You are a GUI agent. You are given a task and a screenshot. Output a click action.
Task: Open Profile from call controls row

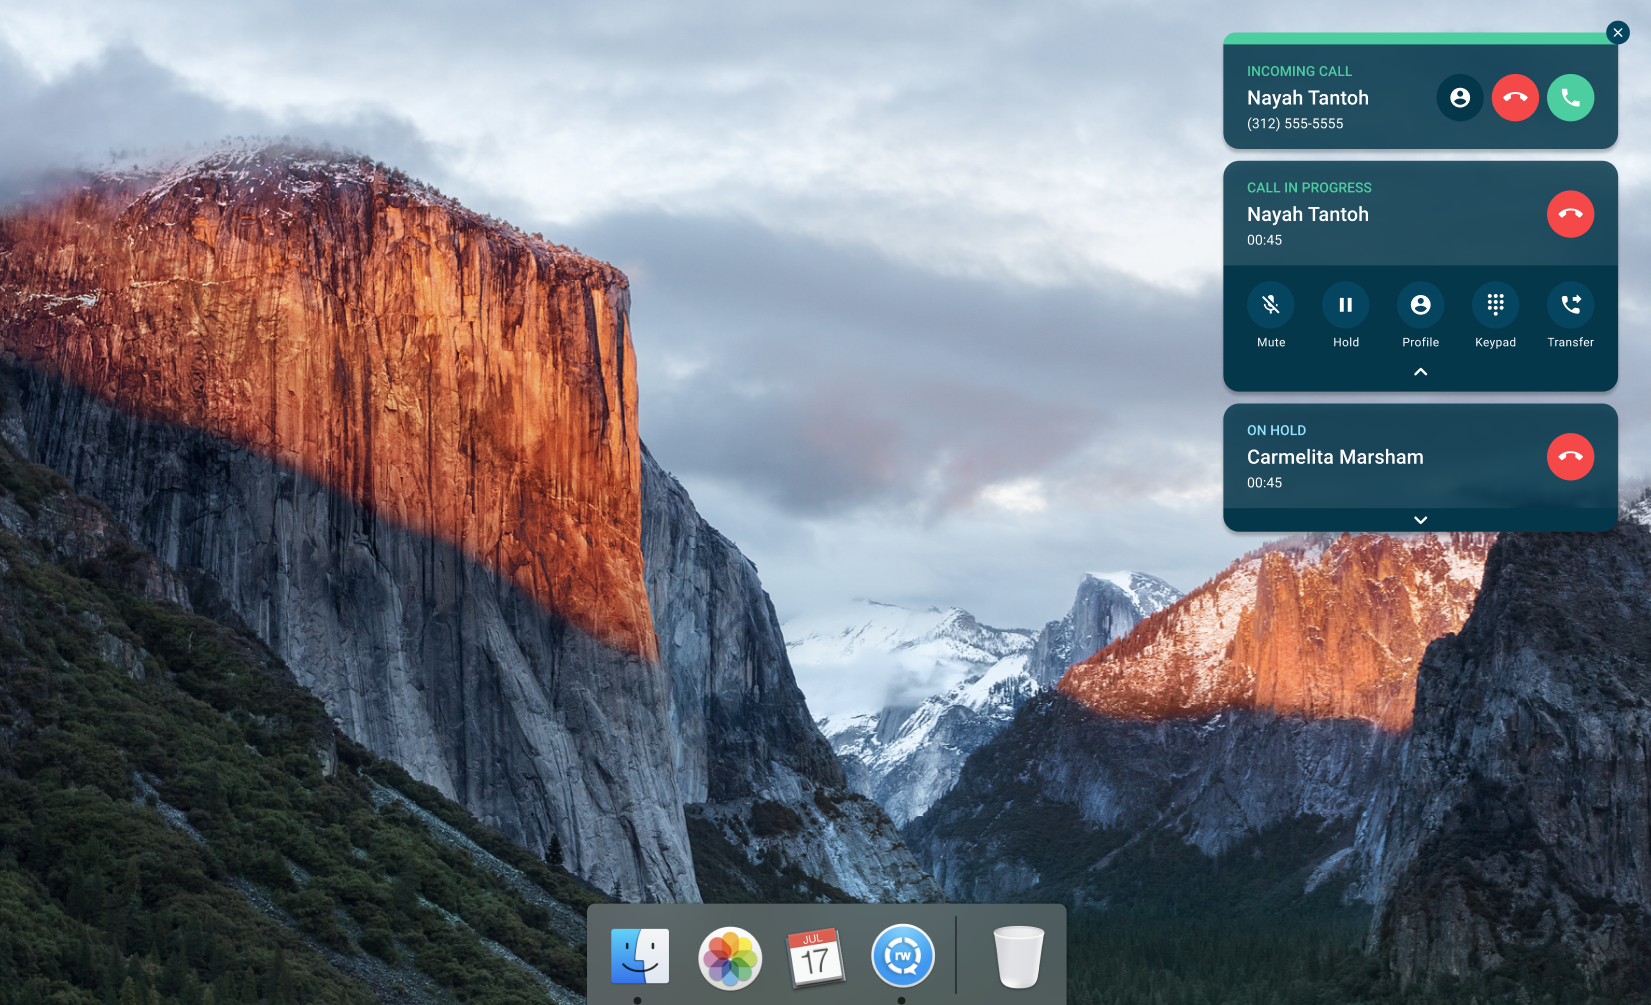pos(1421,305)
